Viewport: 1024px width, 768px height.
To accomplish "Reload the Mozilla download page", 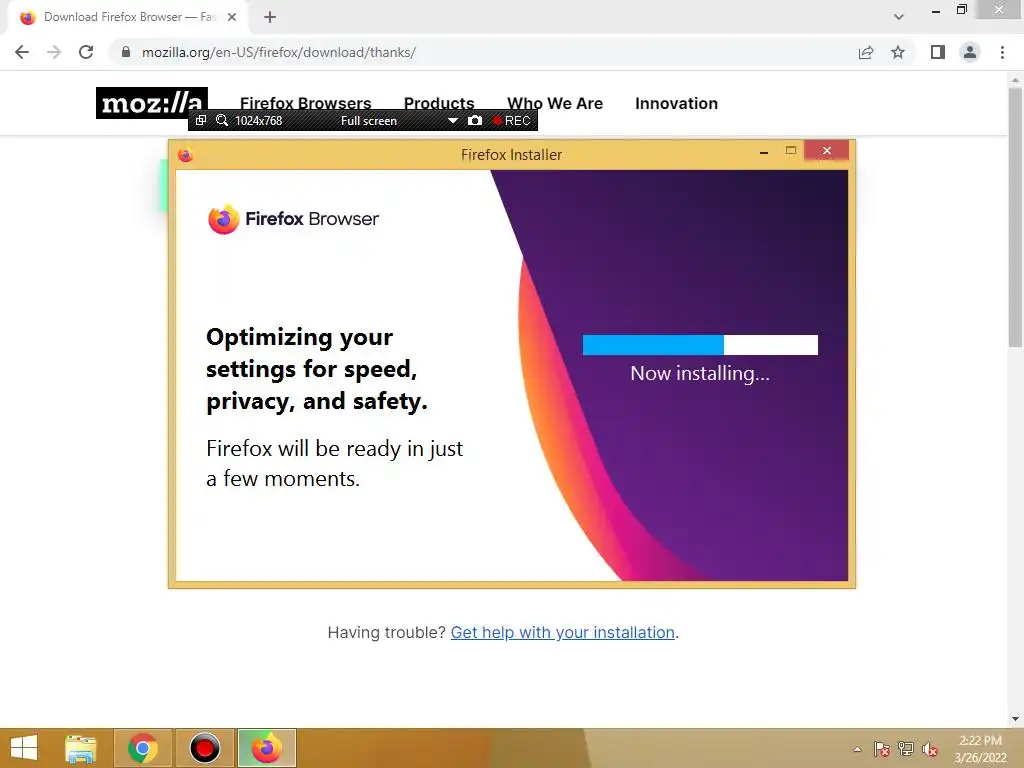I will click(86, 52).
